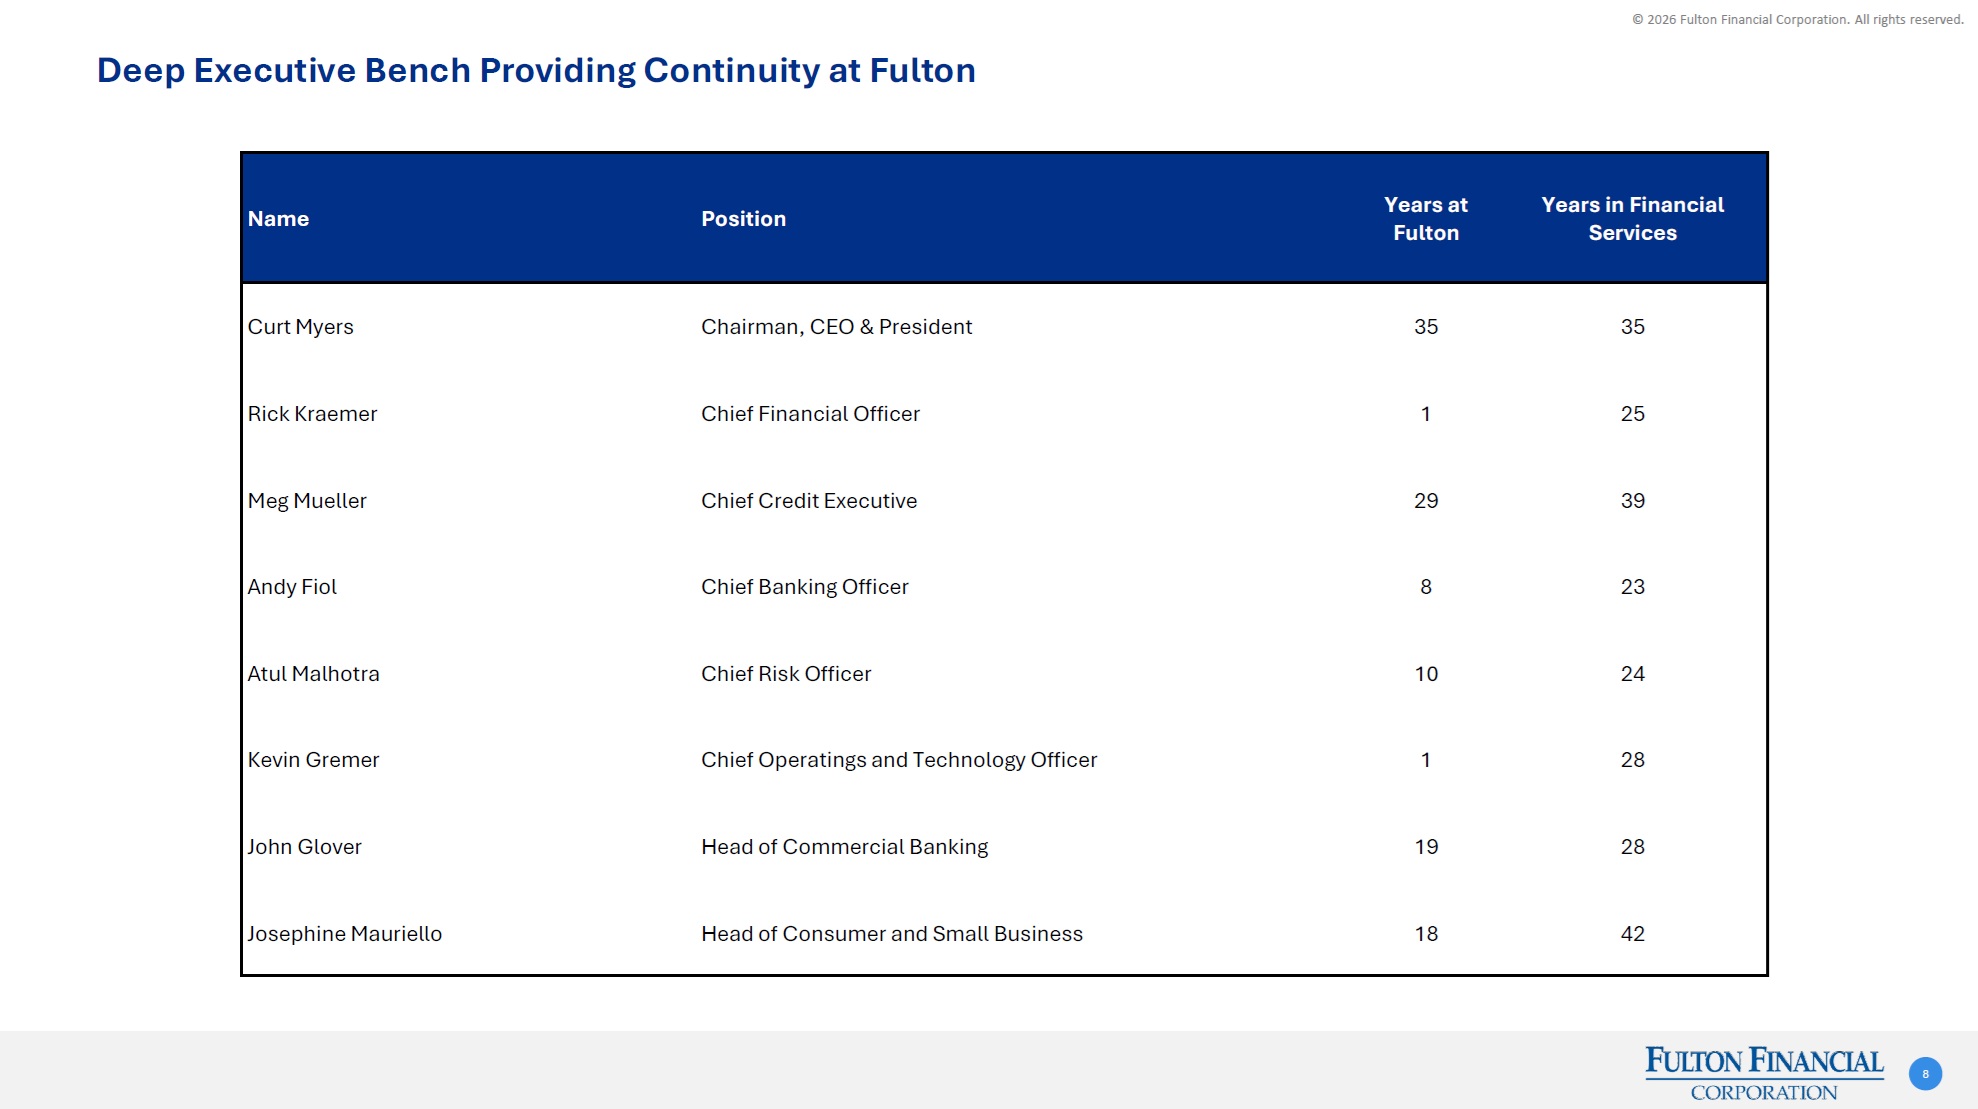Select the Chief Financial Officer position text

click(x=810, y=414)
